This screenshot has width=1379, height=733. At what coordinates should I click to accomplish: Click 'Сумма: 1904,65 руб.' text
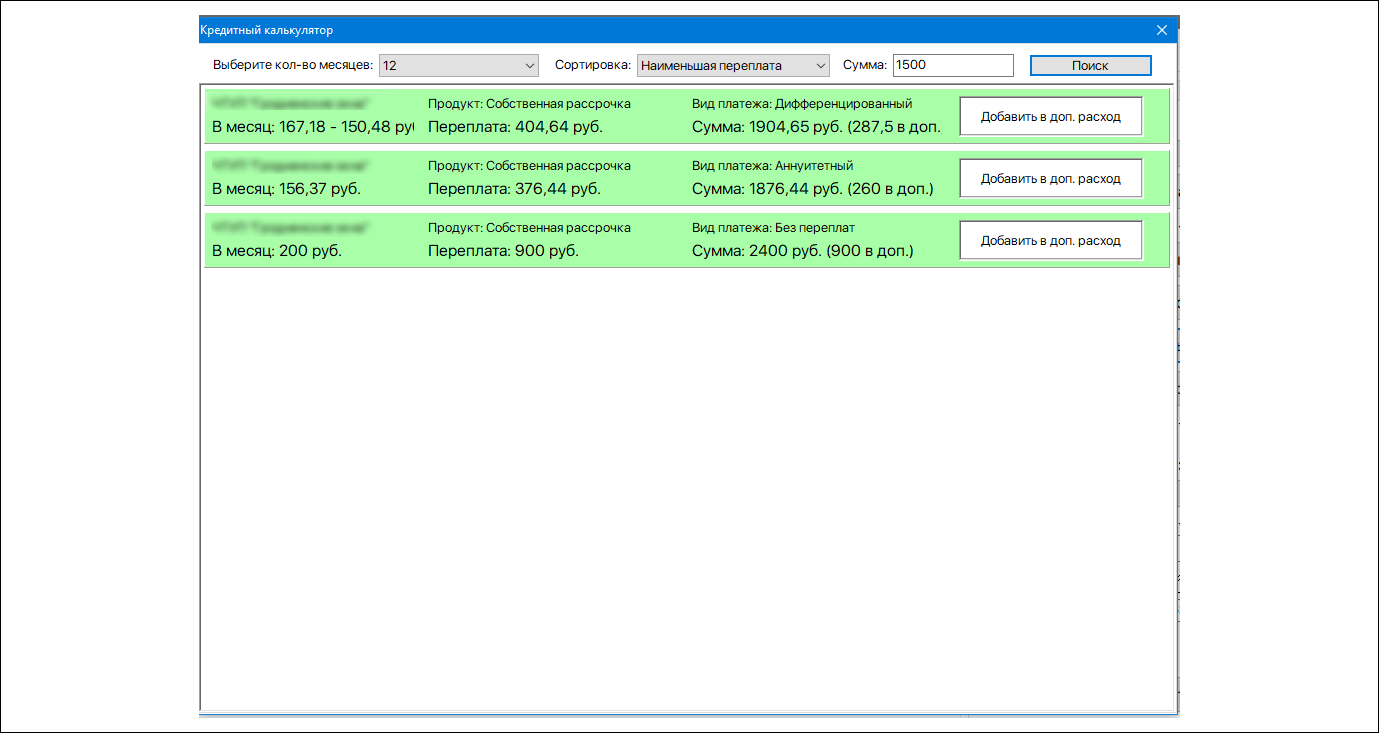tap(767, 127)
